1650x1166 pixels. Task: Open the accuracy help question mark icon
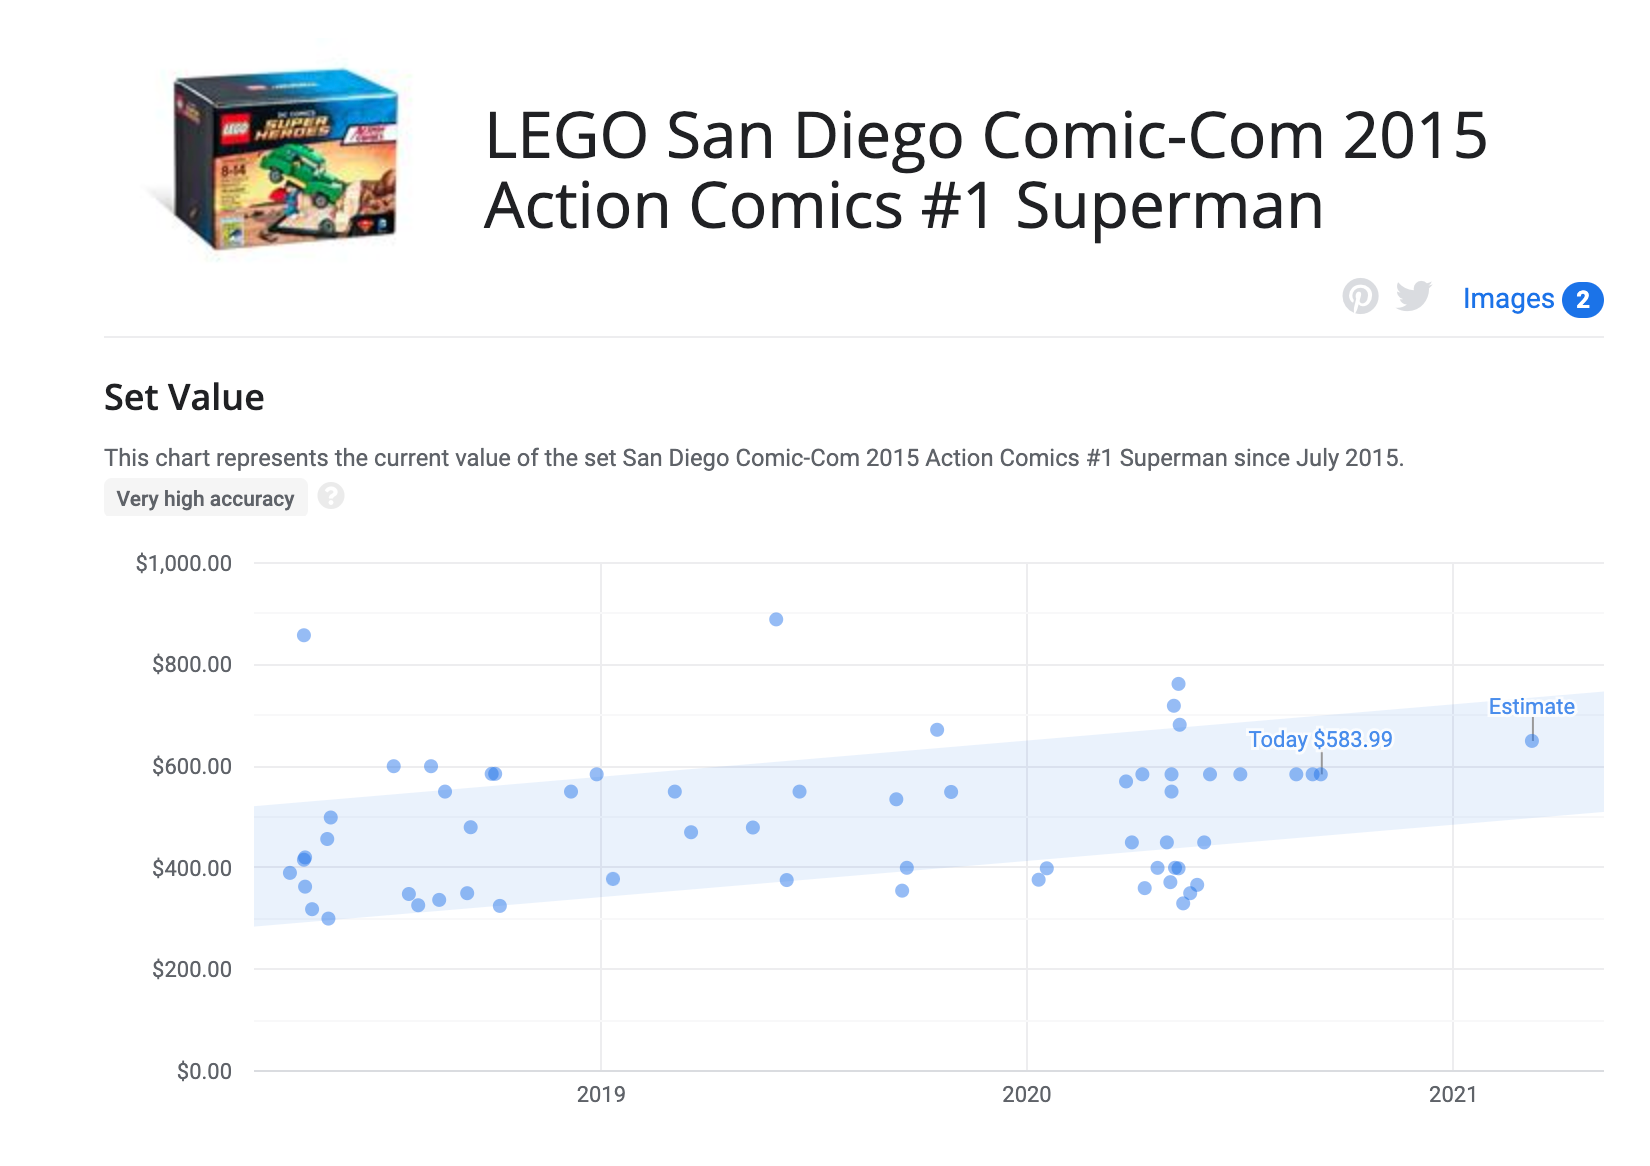click(331, 496)
